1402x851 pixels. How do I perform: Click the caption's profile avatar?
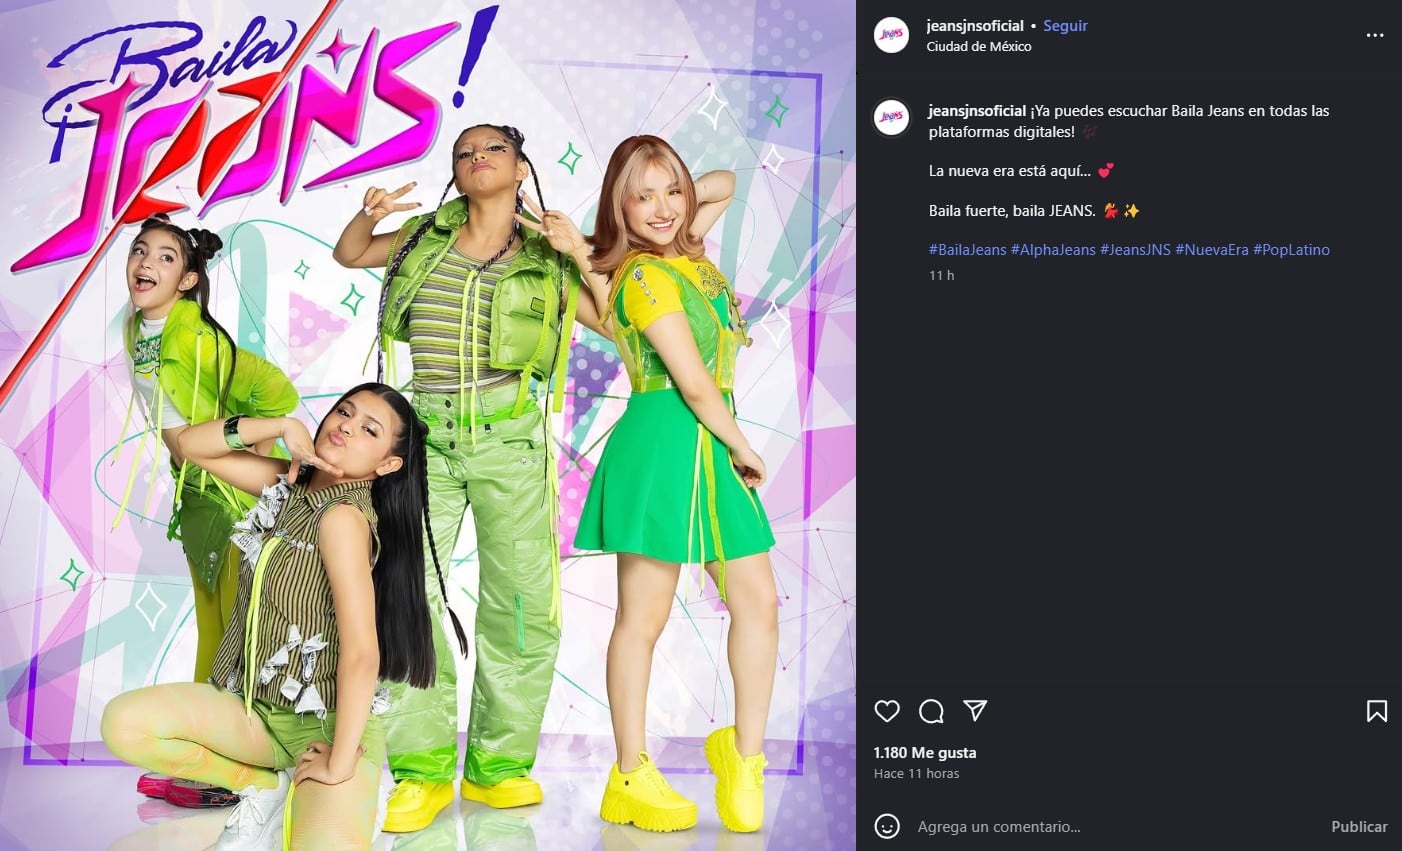[x=891, y=116]
